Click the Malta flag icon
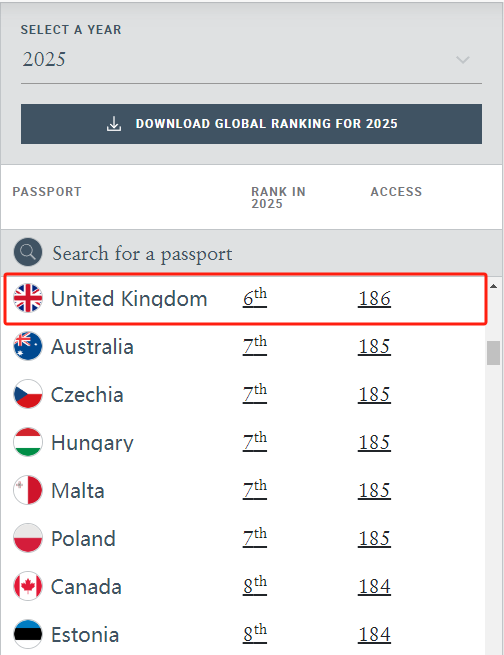The width and height of the screenshot is (504, 655). (28, 490)
